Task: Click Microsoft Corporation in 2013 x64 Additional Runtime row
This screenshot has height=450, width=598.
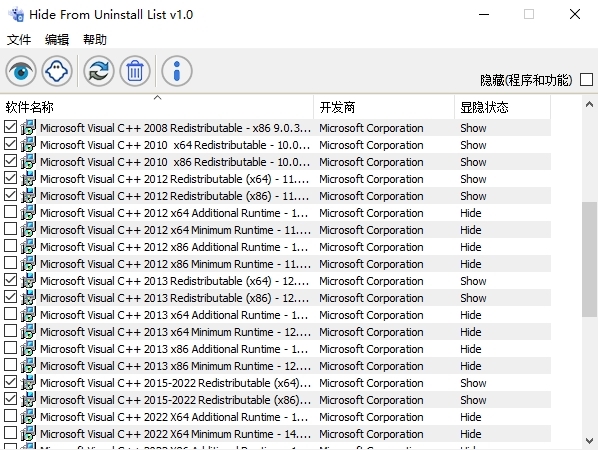Action: (x=371, y=315)
